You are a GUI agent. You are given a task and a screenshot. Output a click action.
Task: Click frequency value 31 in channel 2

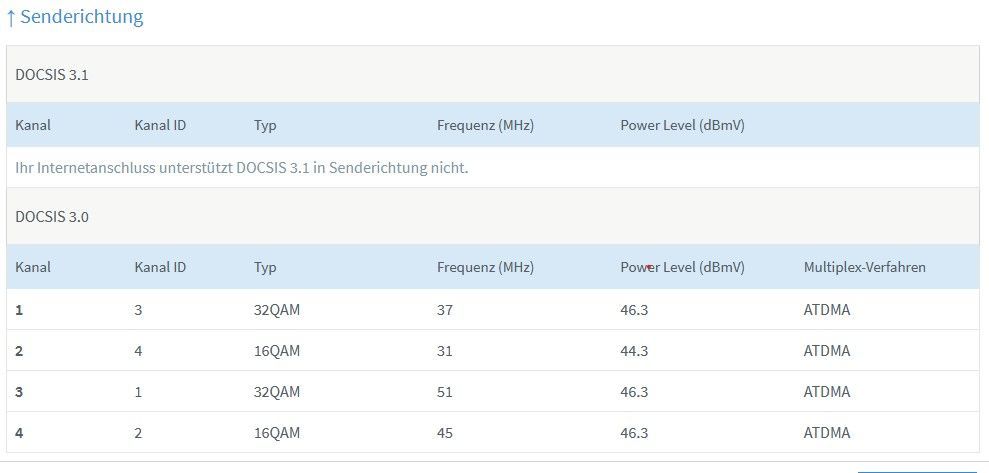445,351
